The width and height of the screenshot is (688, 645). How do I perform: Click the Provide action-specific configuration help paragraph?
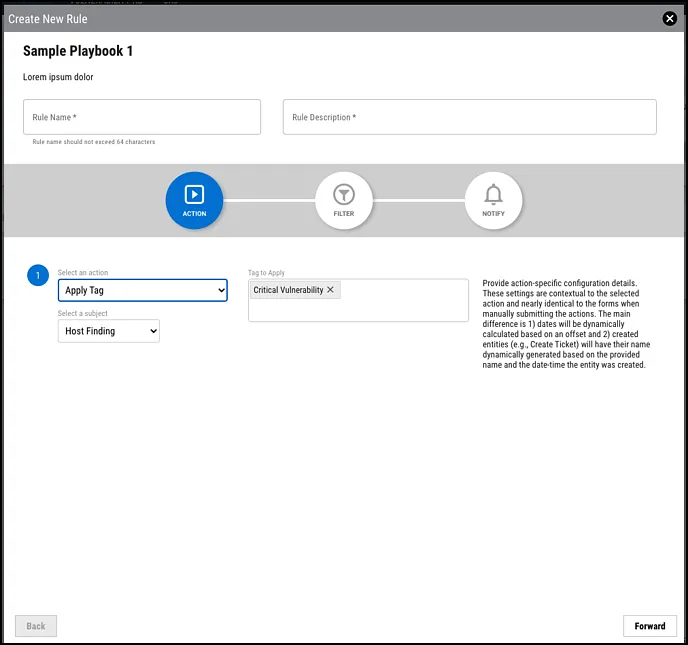coord(566,324)
